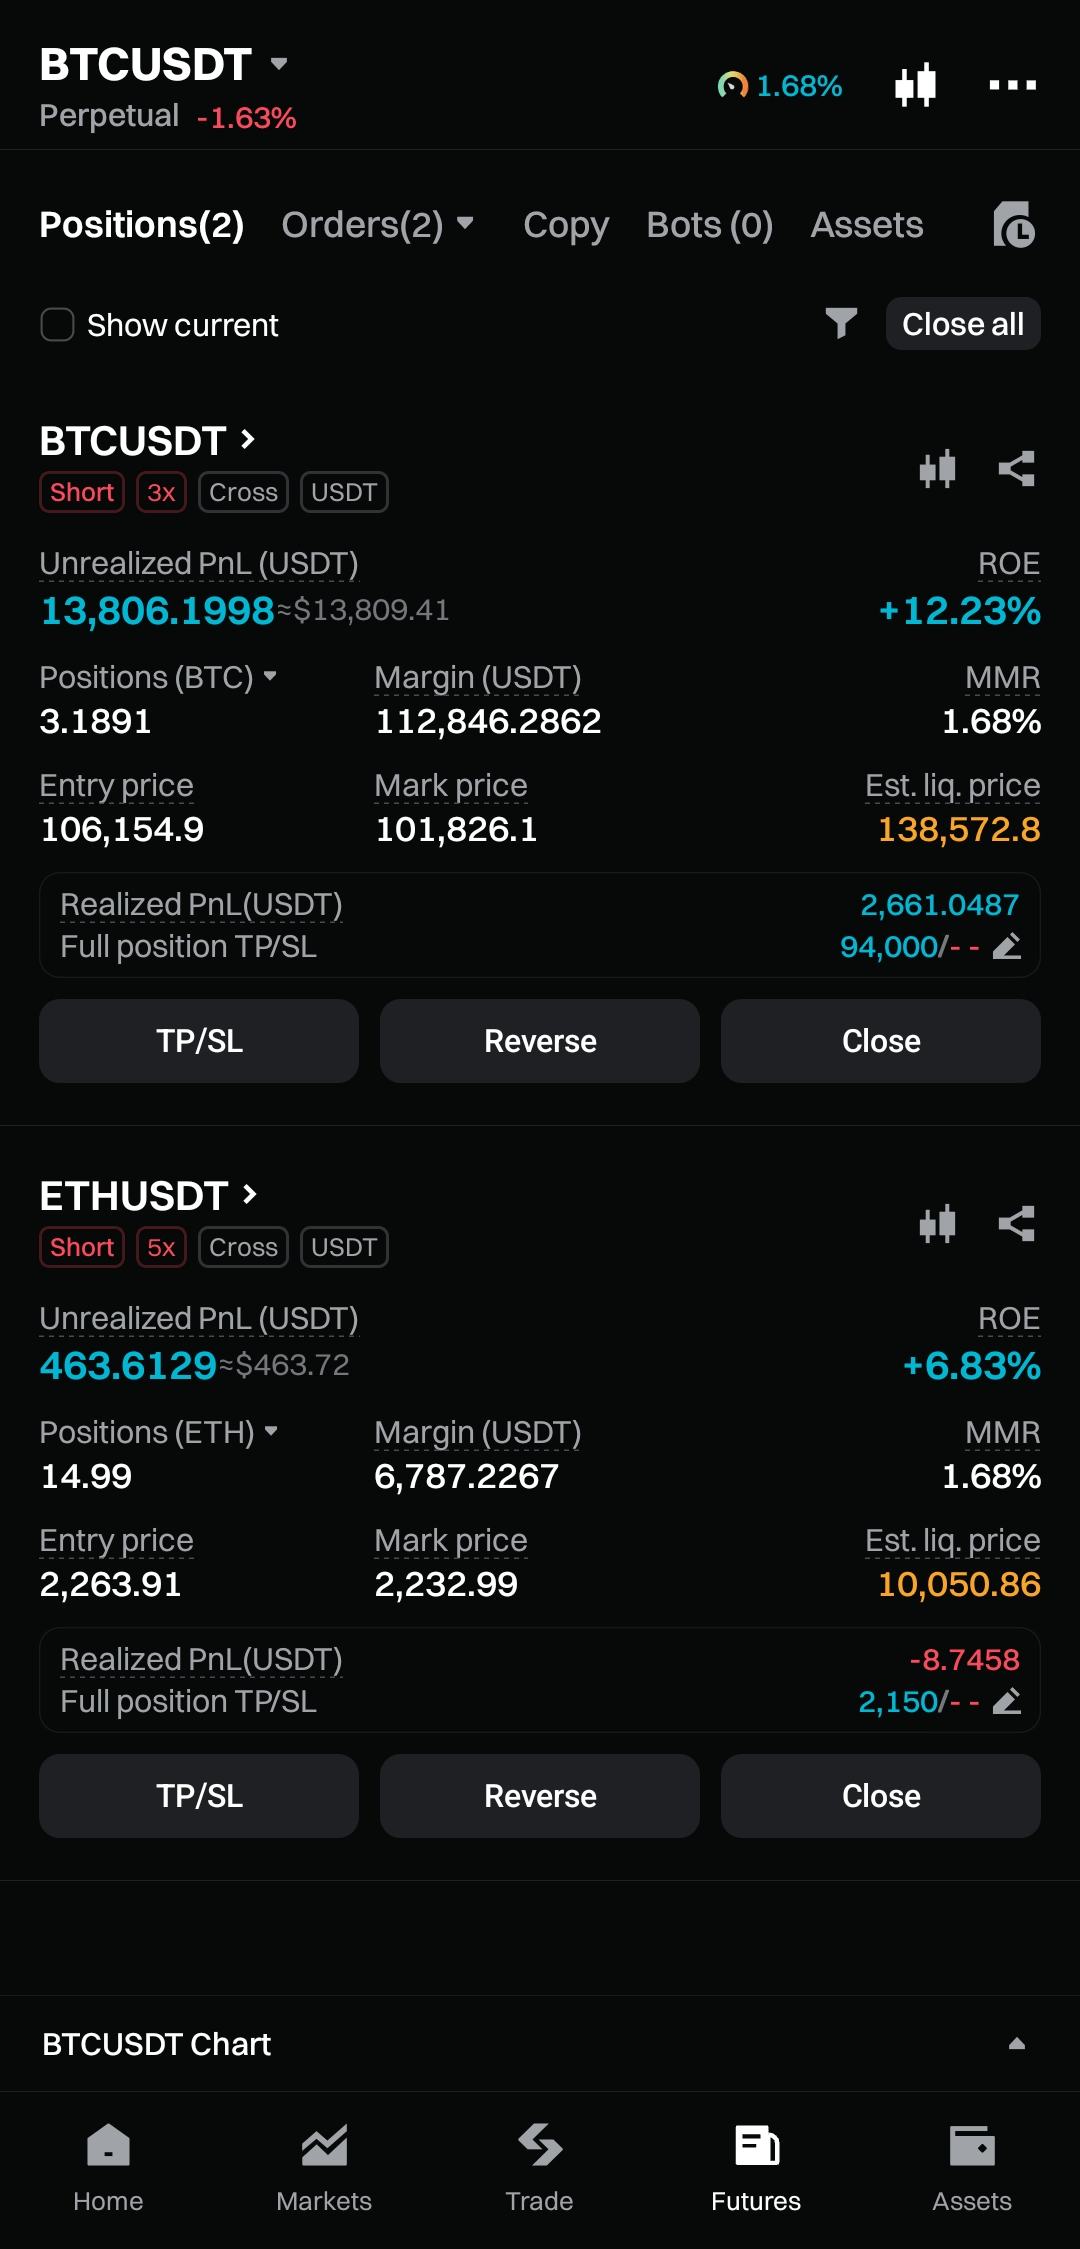The height and width of the screenshot is (2249, 1080).
Task: Expand the Orders(2) dropdown arrow
Action: pos(465,222)
